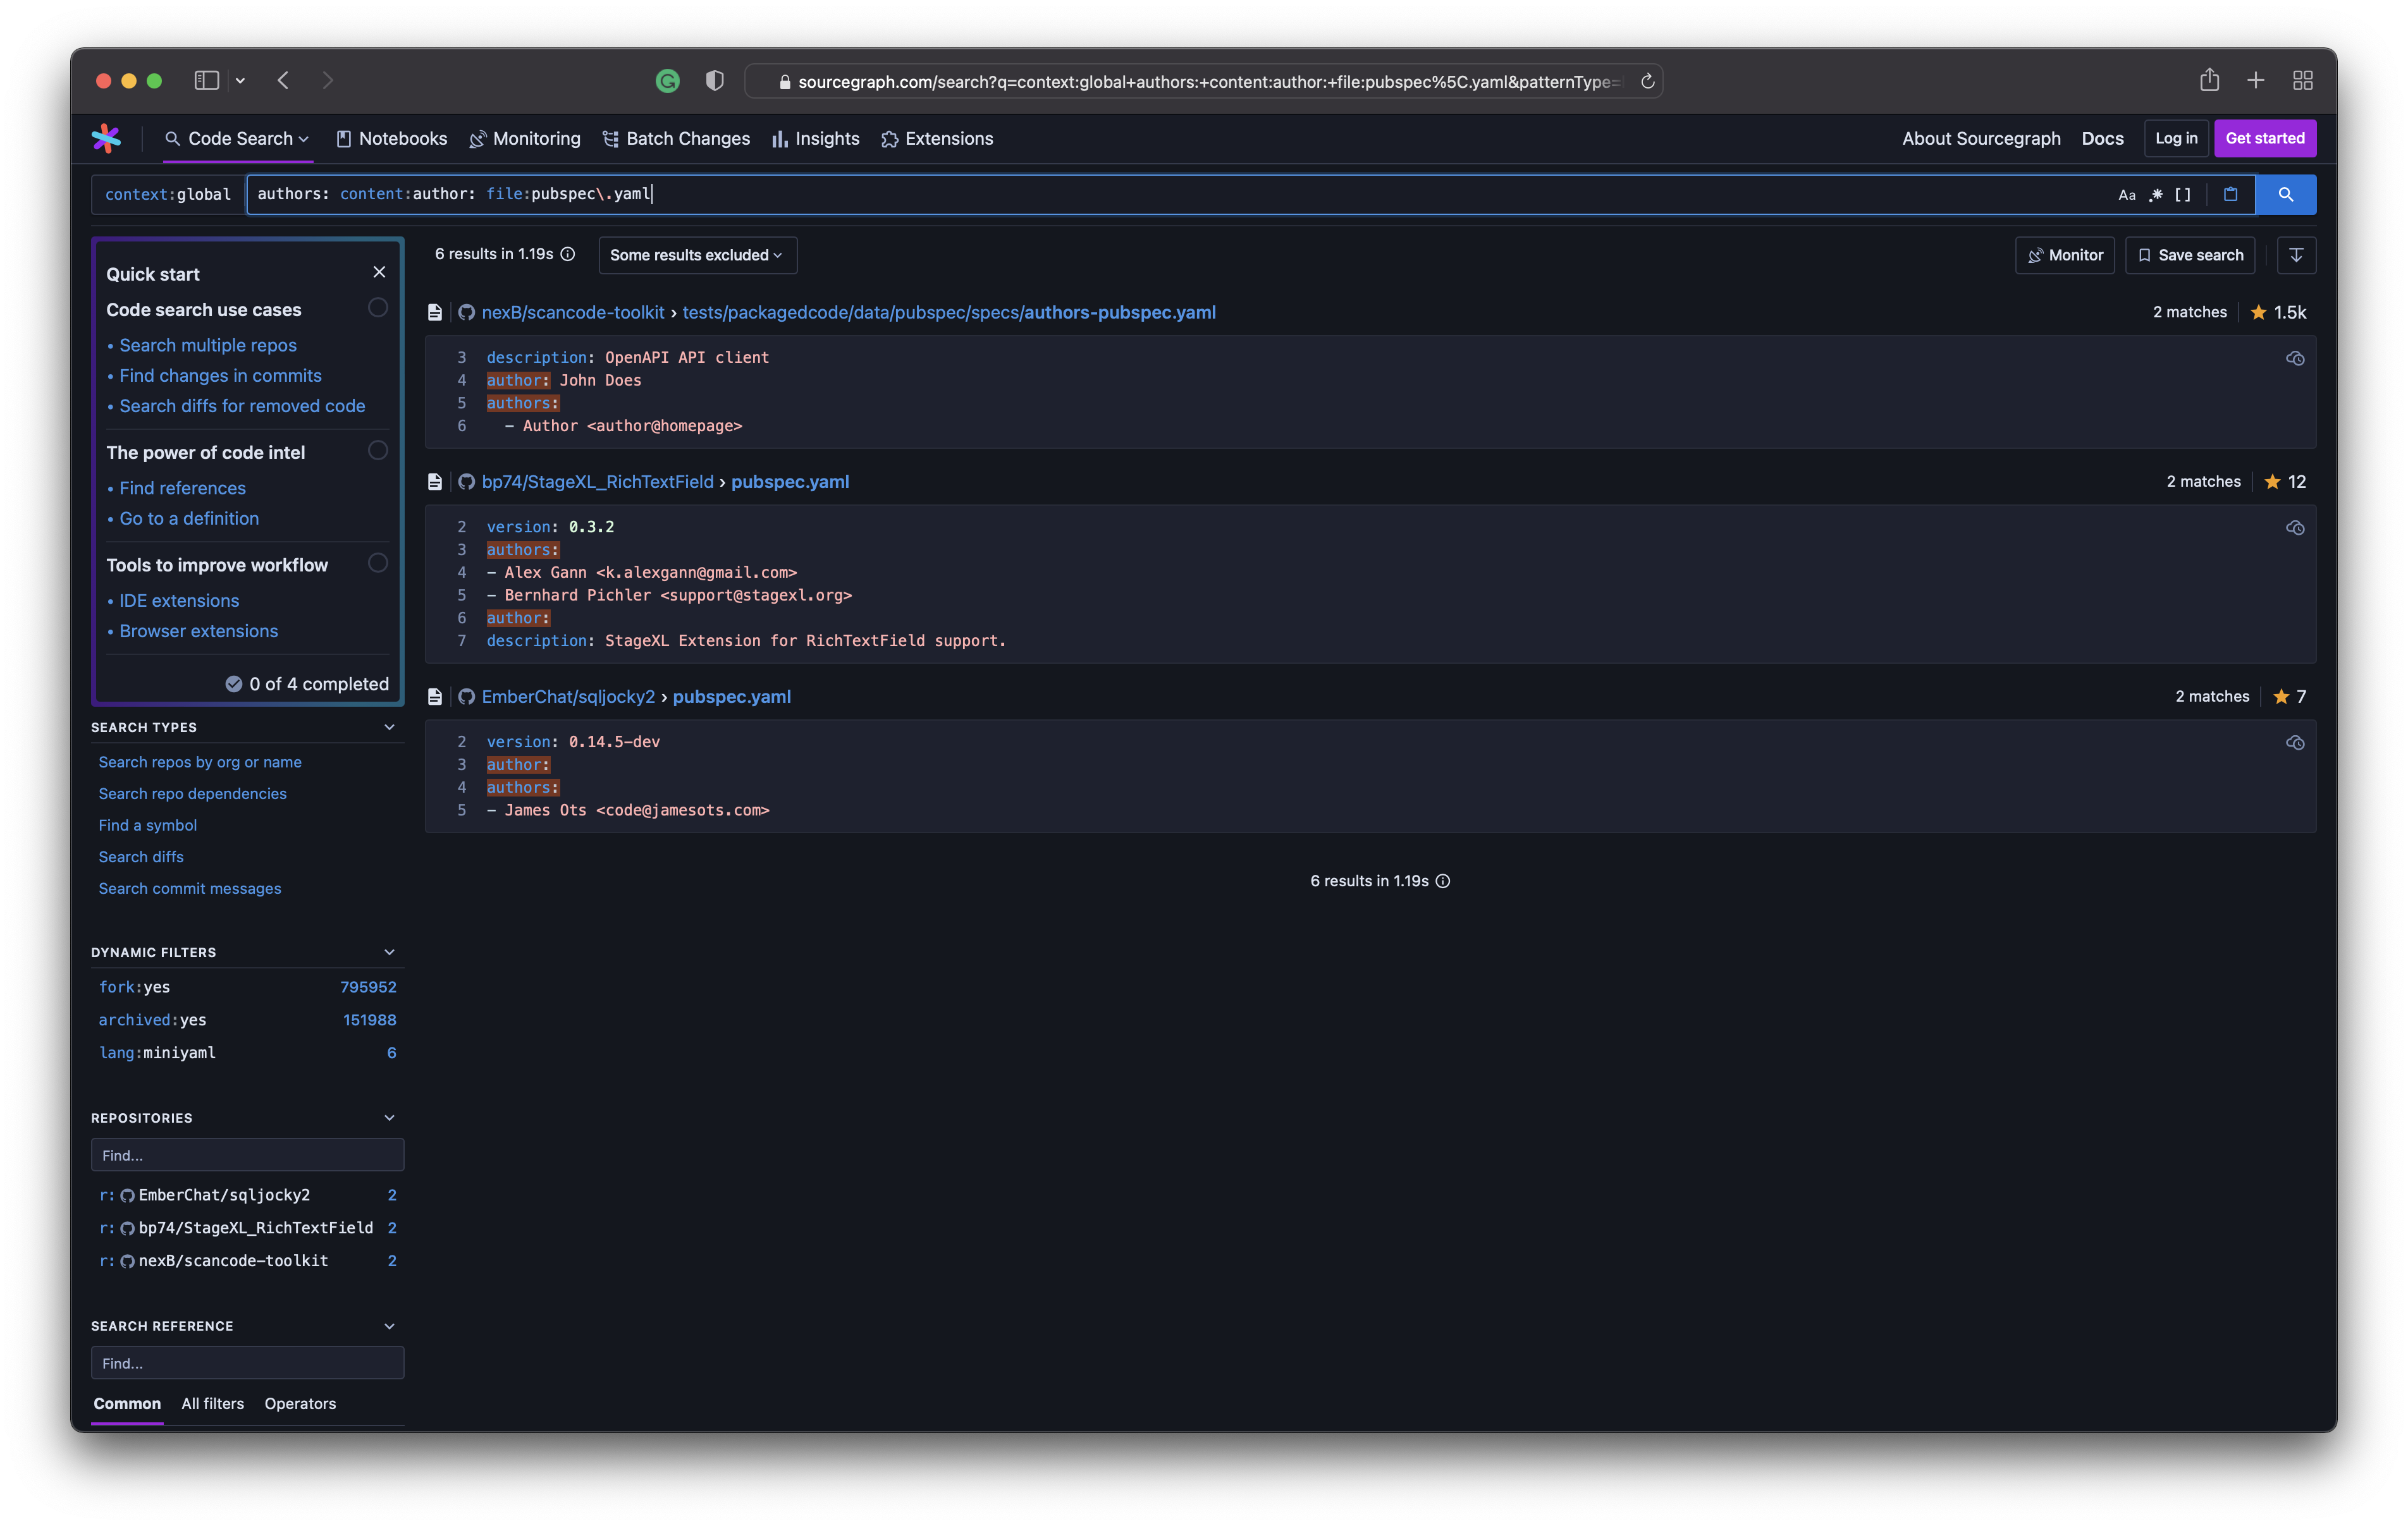Go back with browser back arrow
This screenshot has width=2408, height=1526.
(x=283, y=80)
